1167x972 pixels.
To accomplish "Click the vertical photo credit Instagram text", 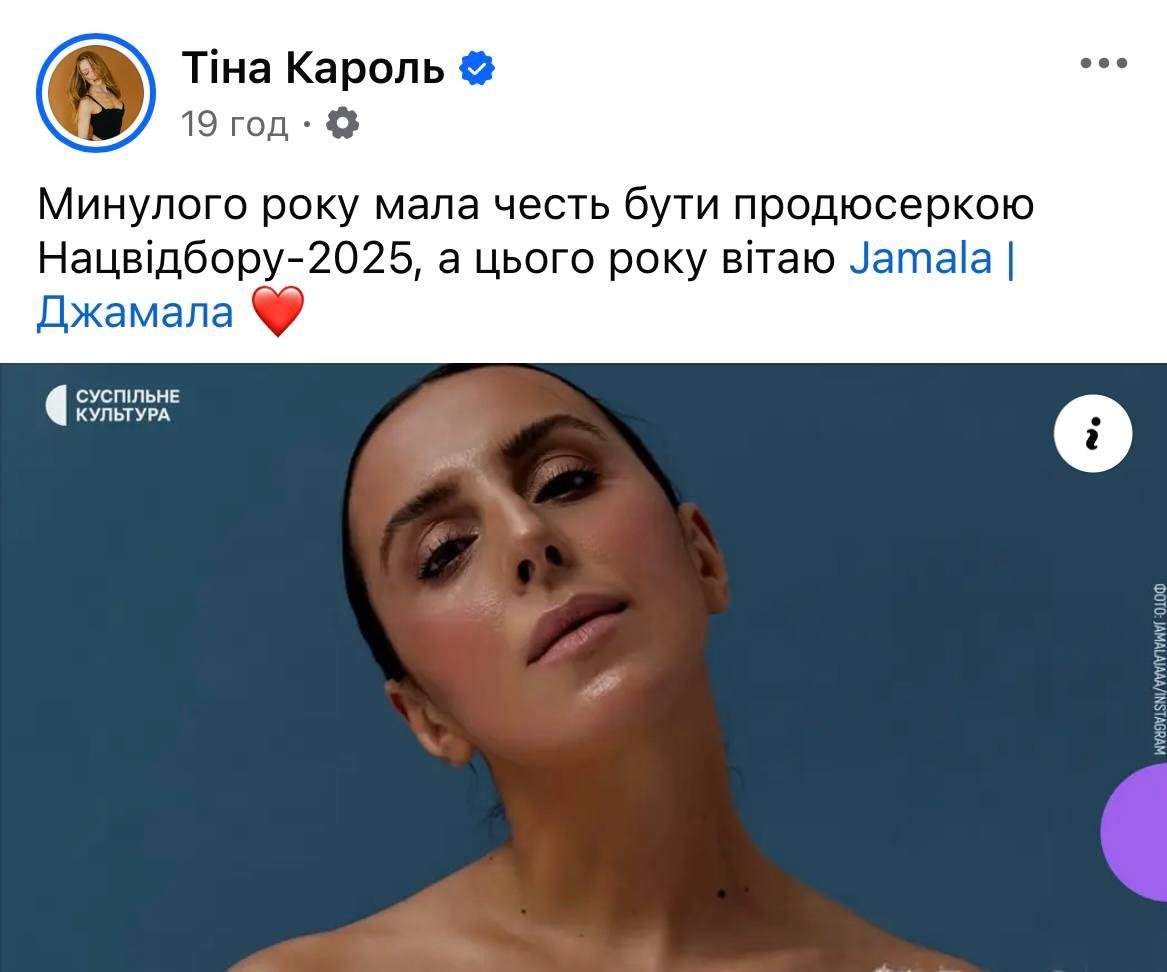I will click(1158, 668).
